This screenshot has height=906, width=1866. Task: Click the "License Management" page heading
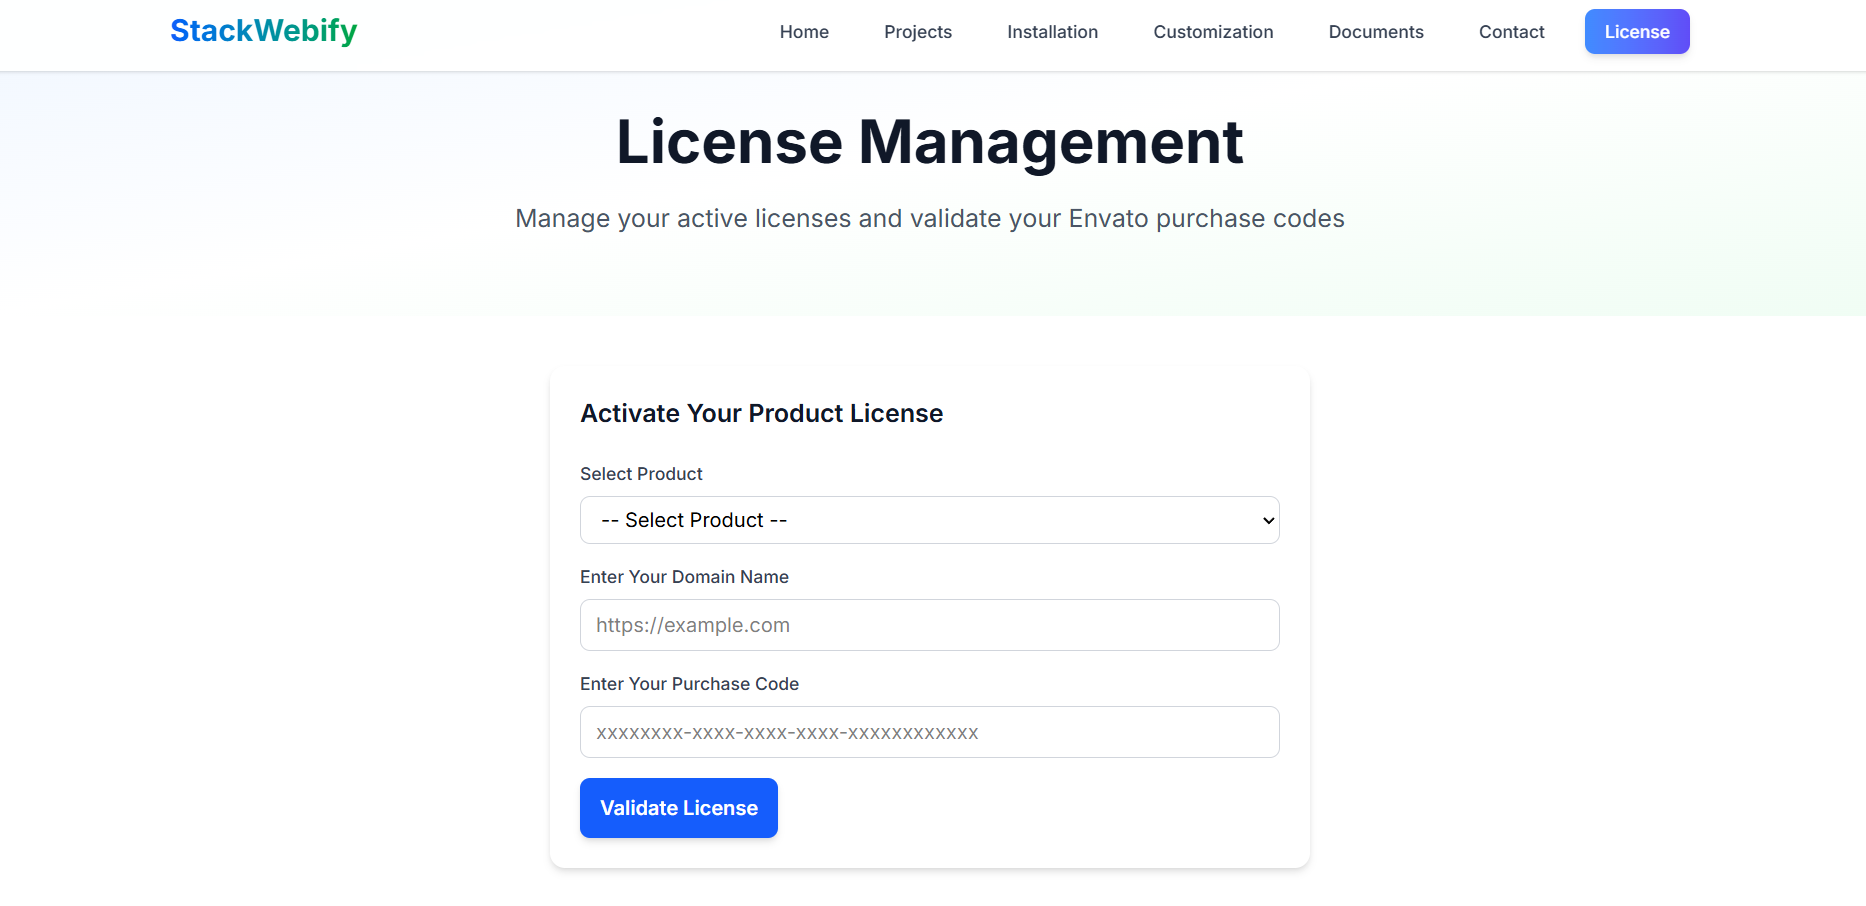(929, 142)
